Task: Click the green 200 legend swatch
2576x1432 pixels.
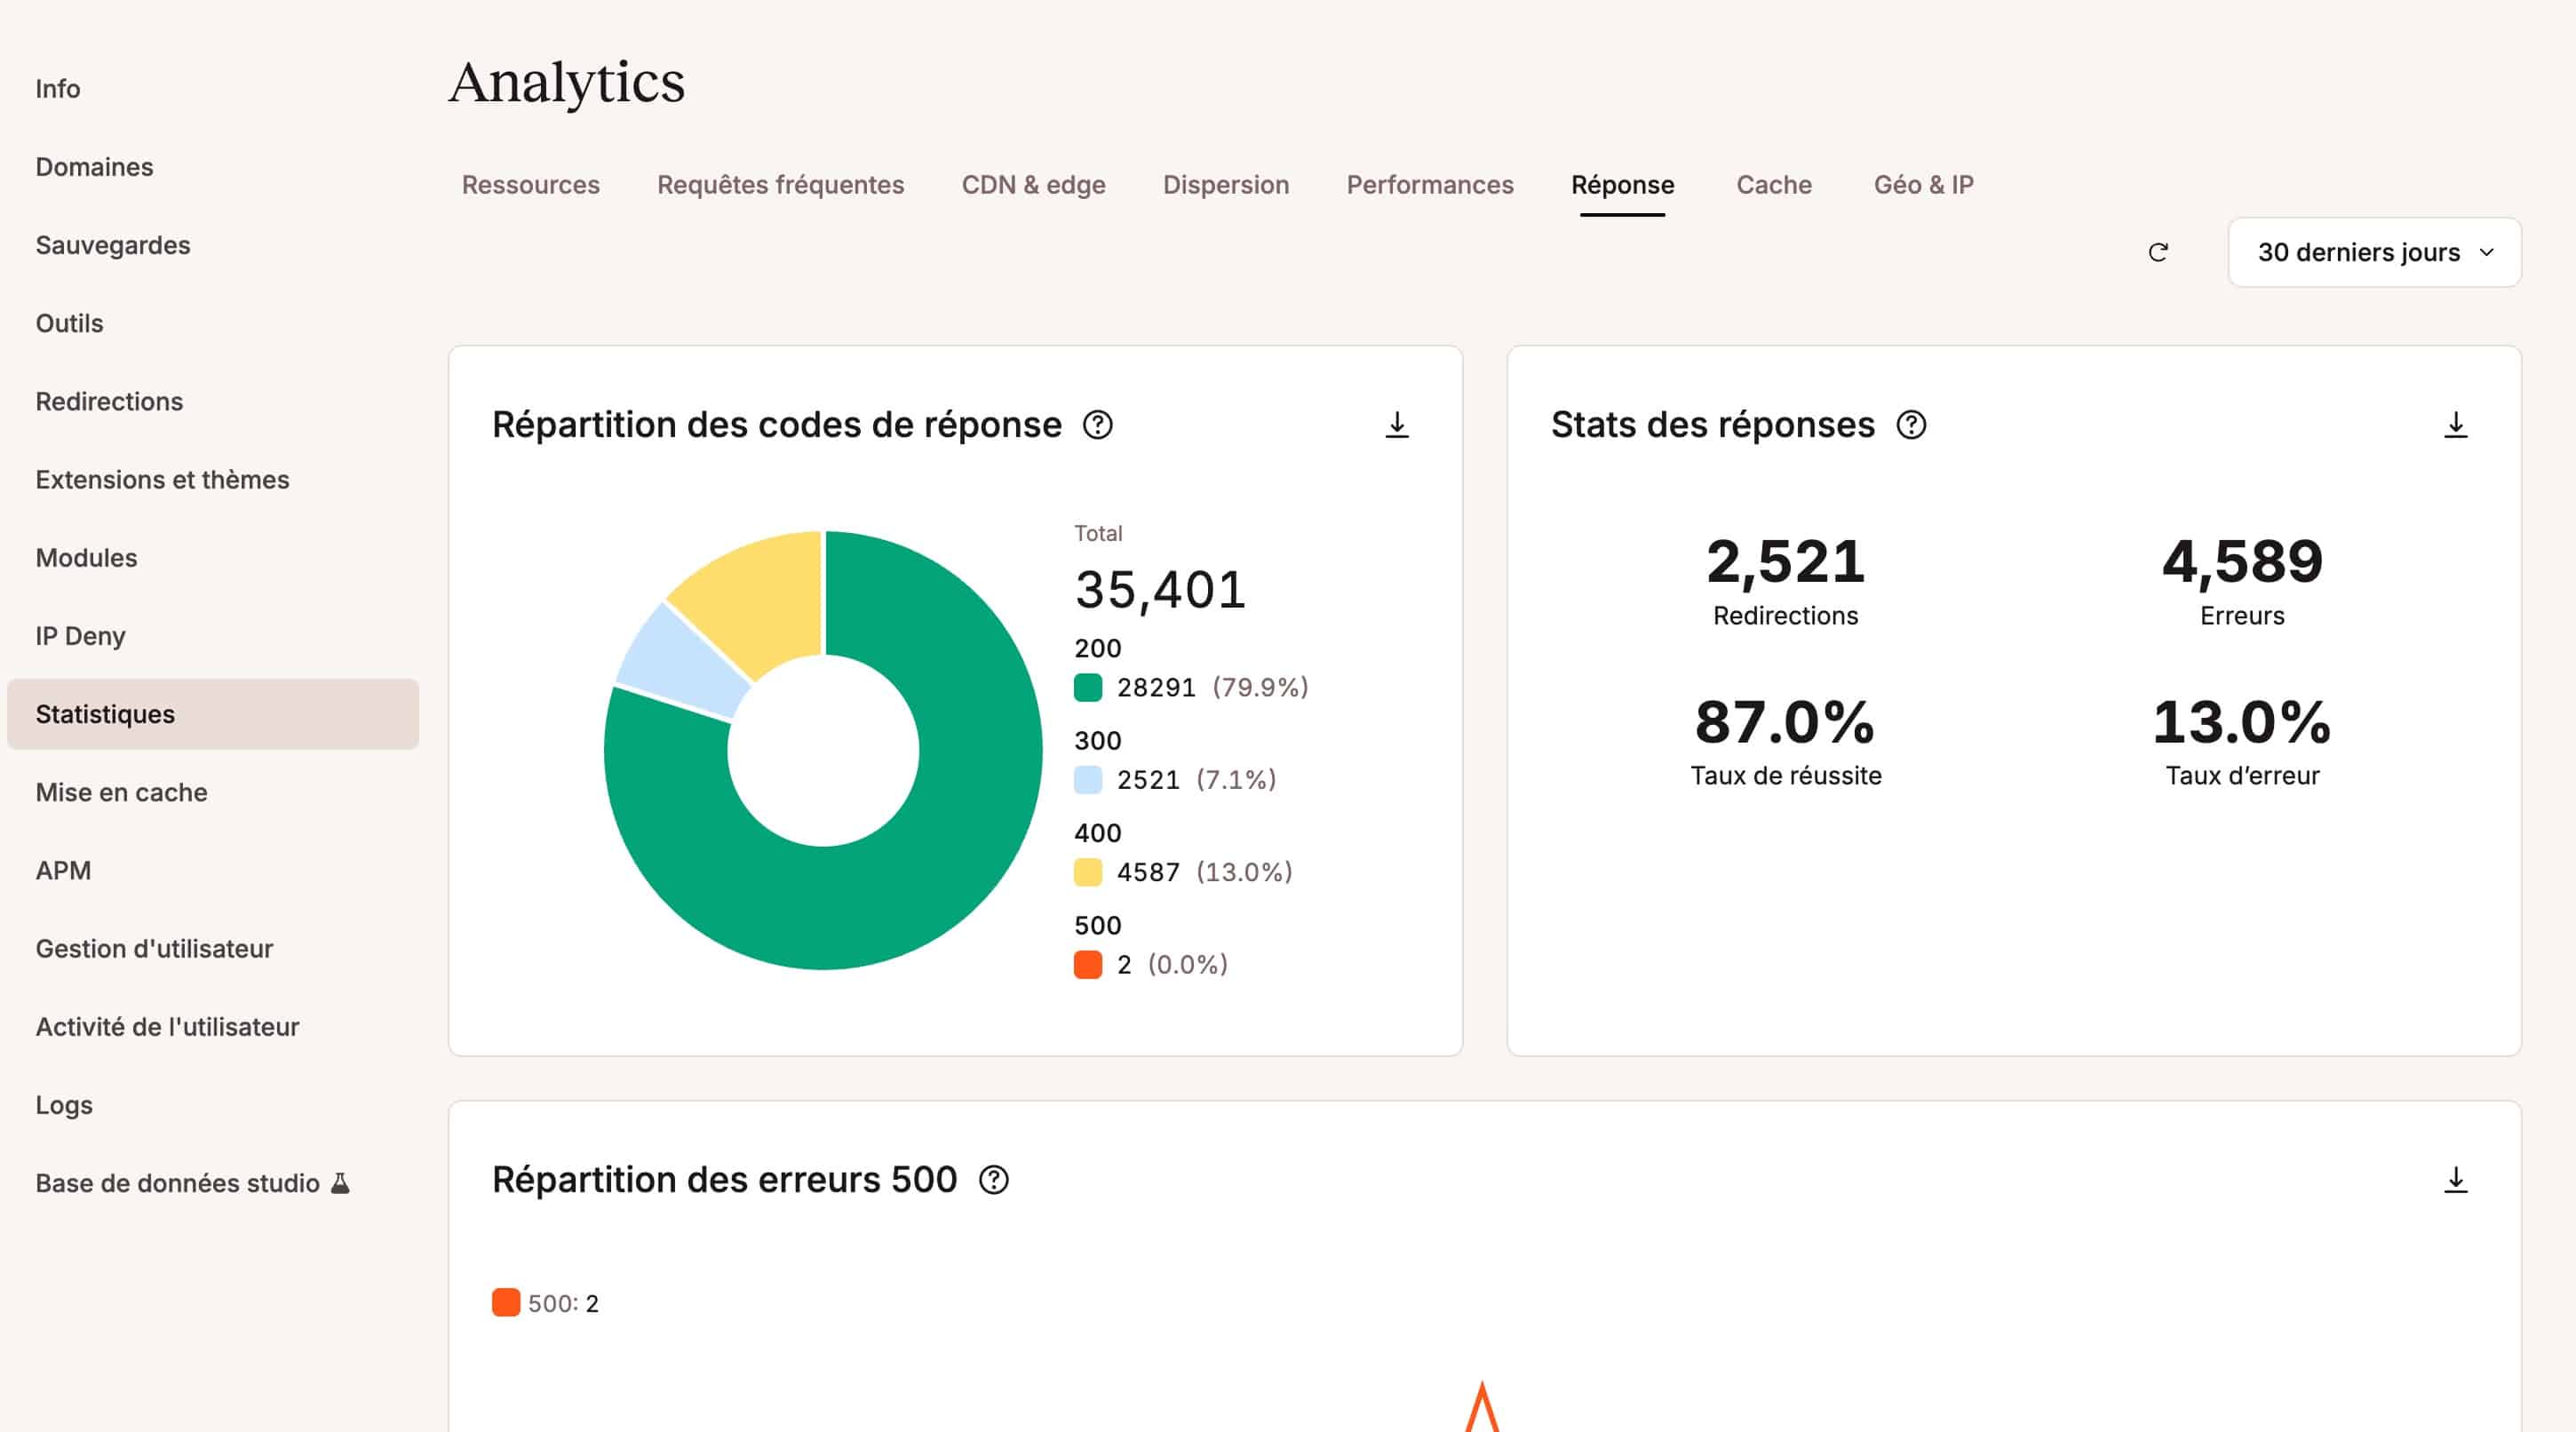Action: (x=1088, y=688)
